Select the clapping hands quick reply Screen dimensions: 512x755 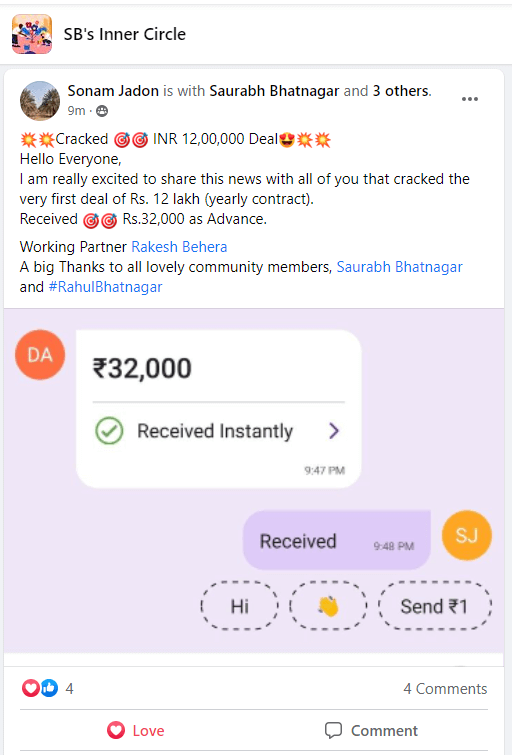pos(328,606)
